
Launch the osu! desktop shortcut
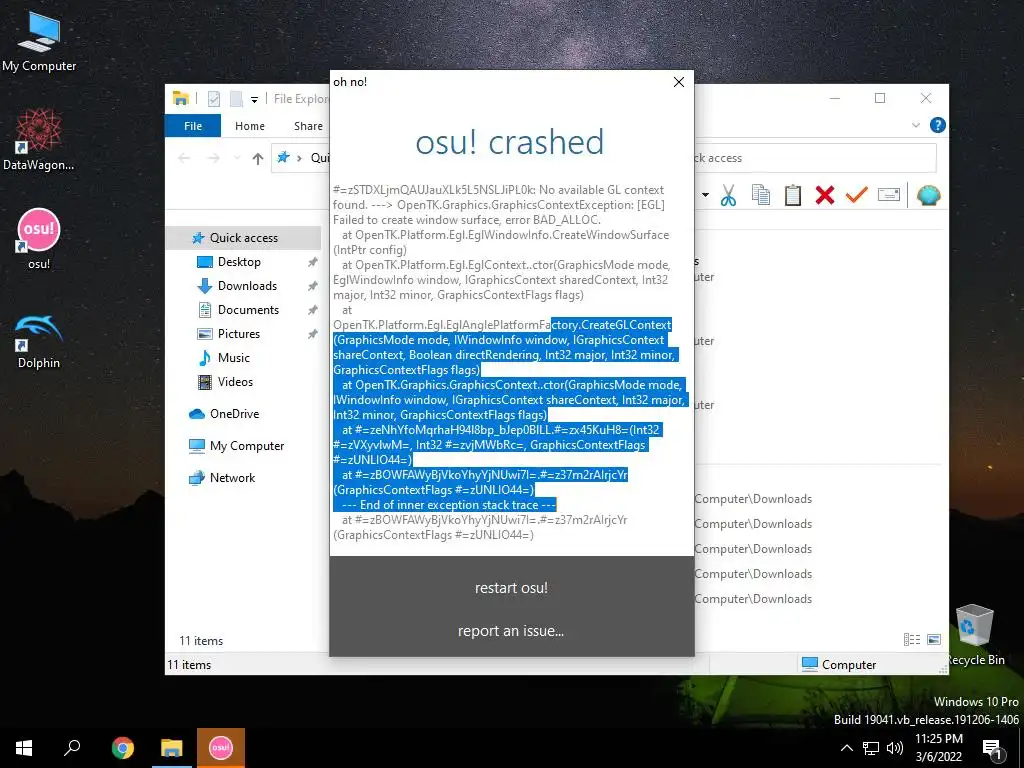pyautogui.click(x=39, y=238)
